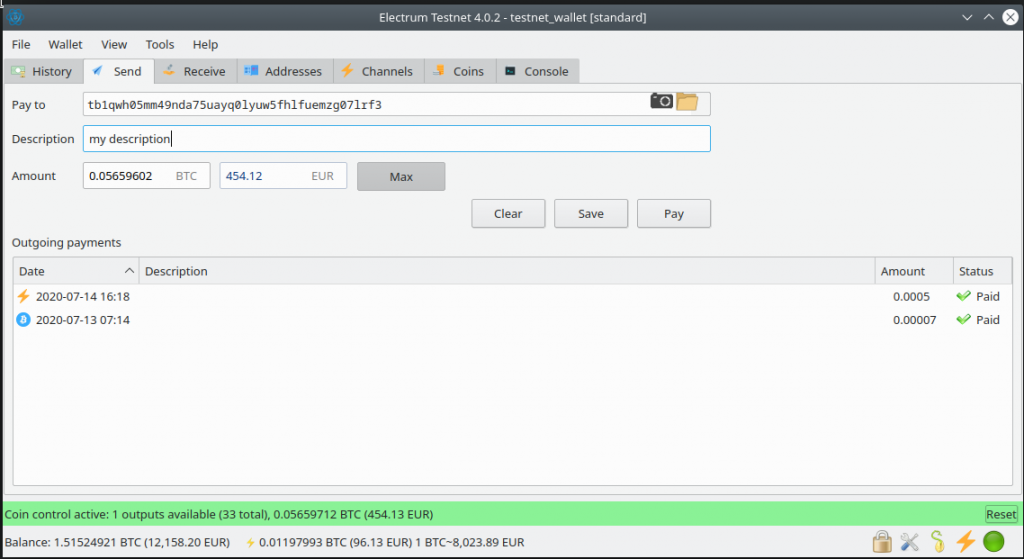1024x559 pixels.
Task: Sort by the Date column header
Action: pyautogui.click(x=76, y=271)
